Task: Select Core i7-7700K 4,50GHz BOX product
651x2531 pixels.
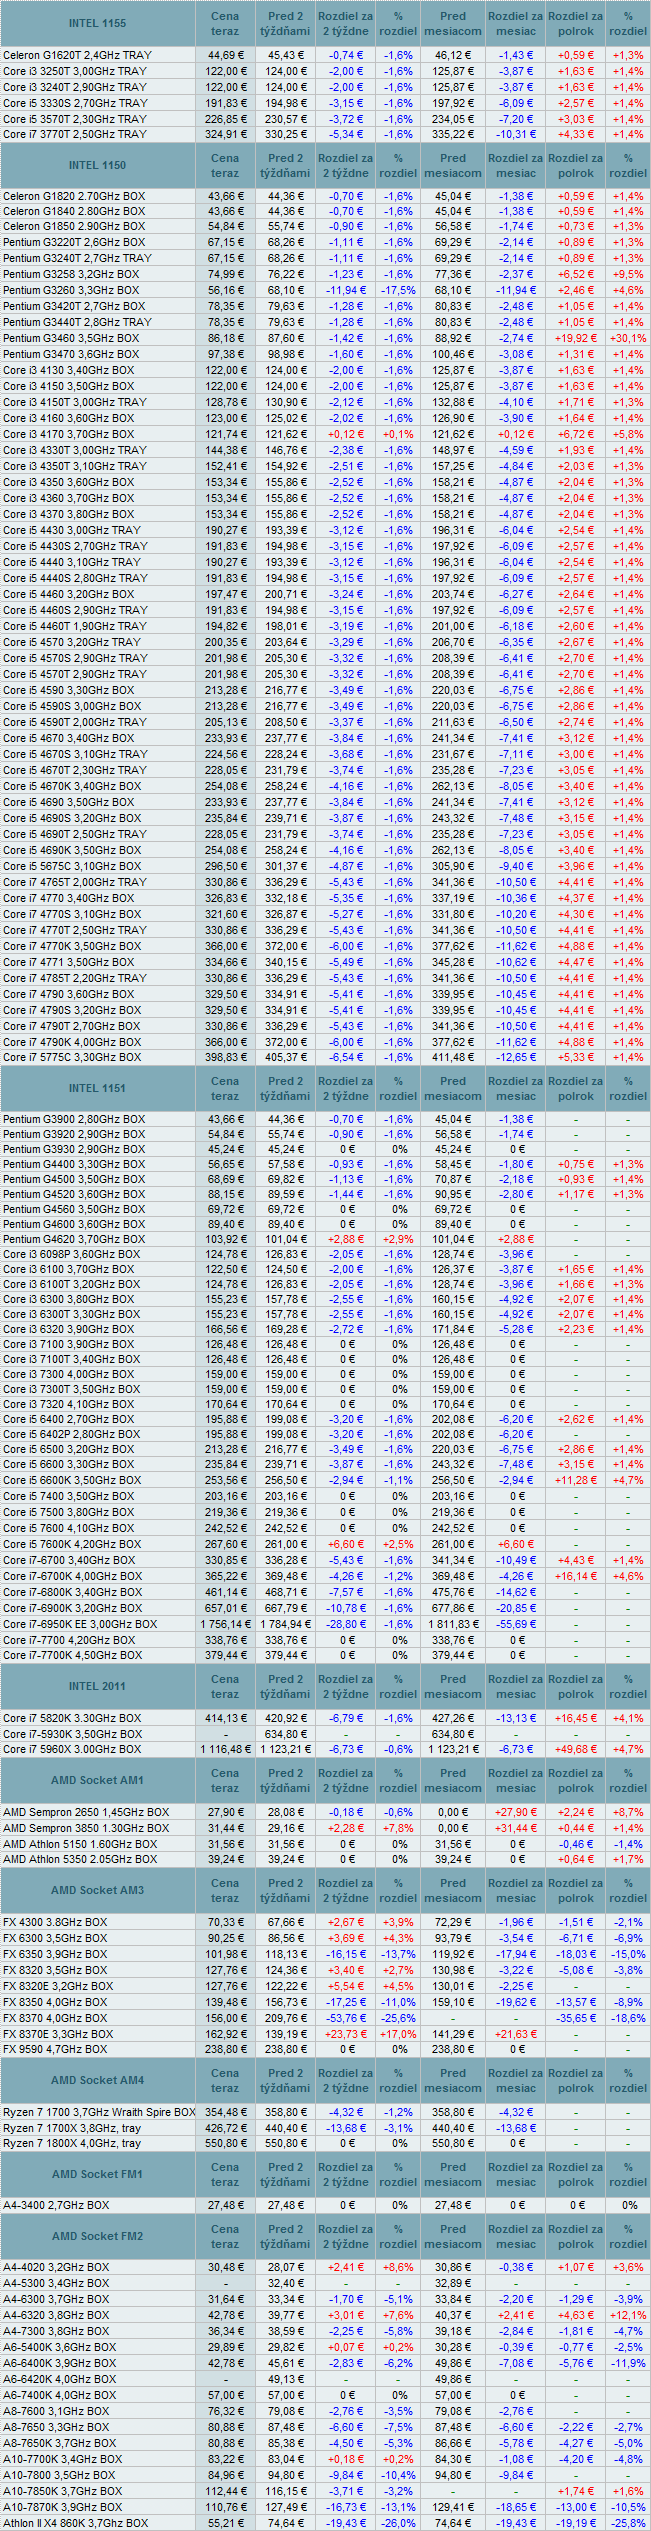Action: (72, 1655)
